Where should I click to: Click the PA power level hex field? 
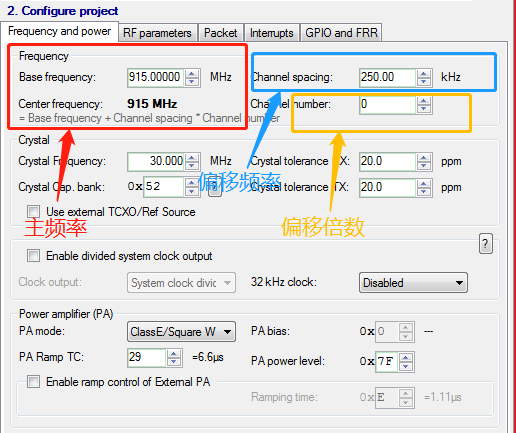pos(387,361)
